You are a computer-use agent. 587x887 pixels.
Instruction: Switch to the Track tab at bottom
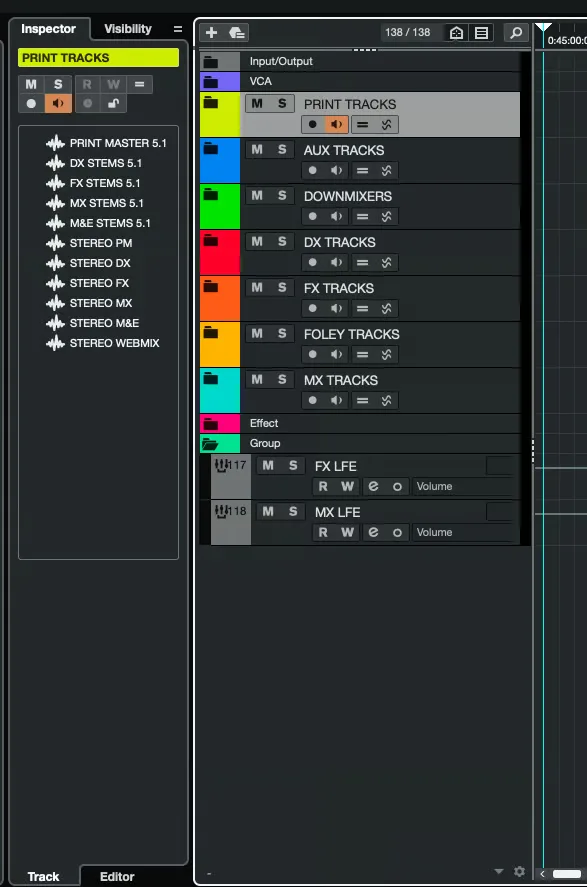coord(44,876)
